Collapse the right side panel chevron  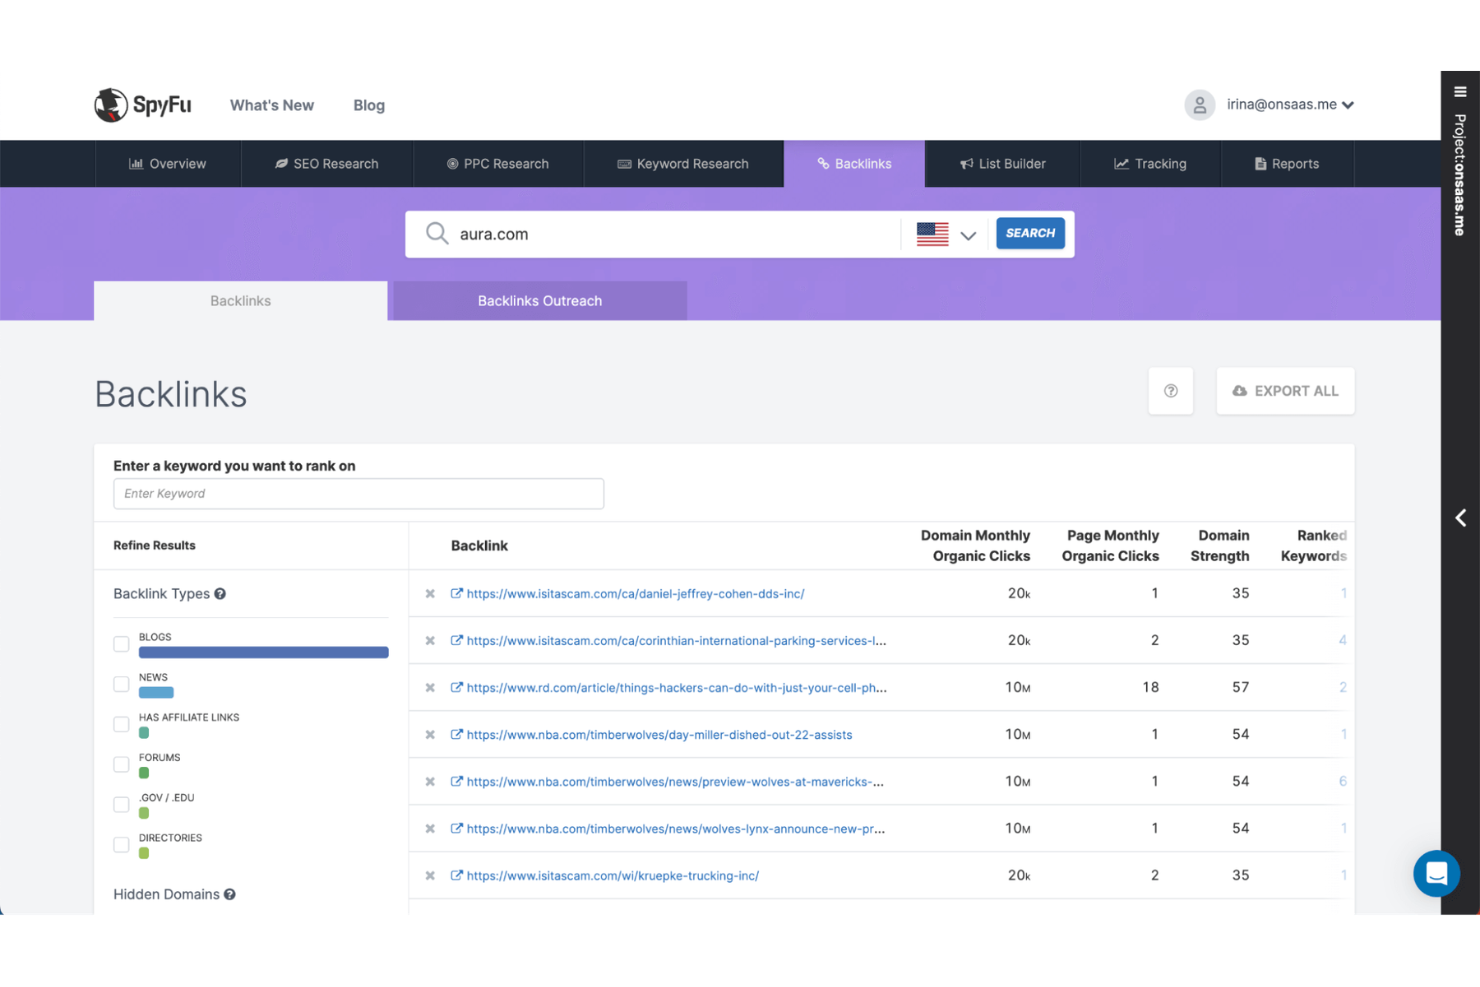coord(1460,518)
